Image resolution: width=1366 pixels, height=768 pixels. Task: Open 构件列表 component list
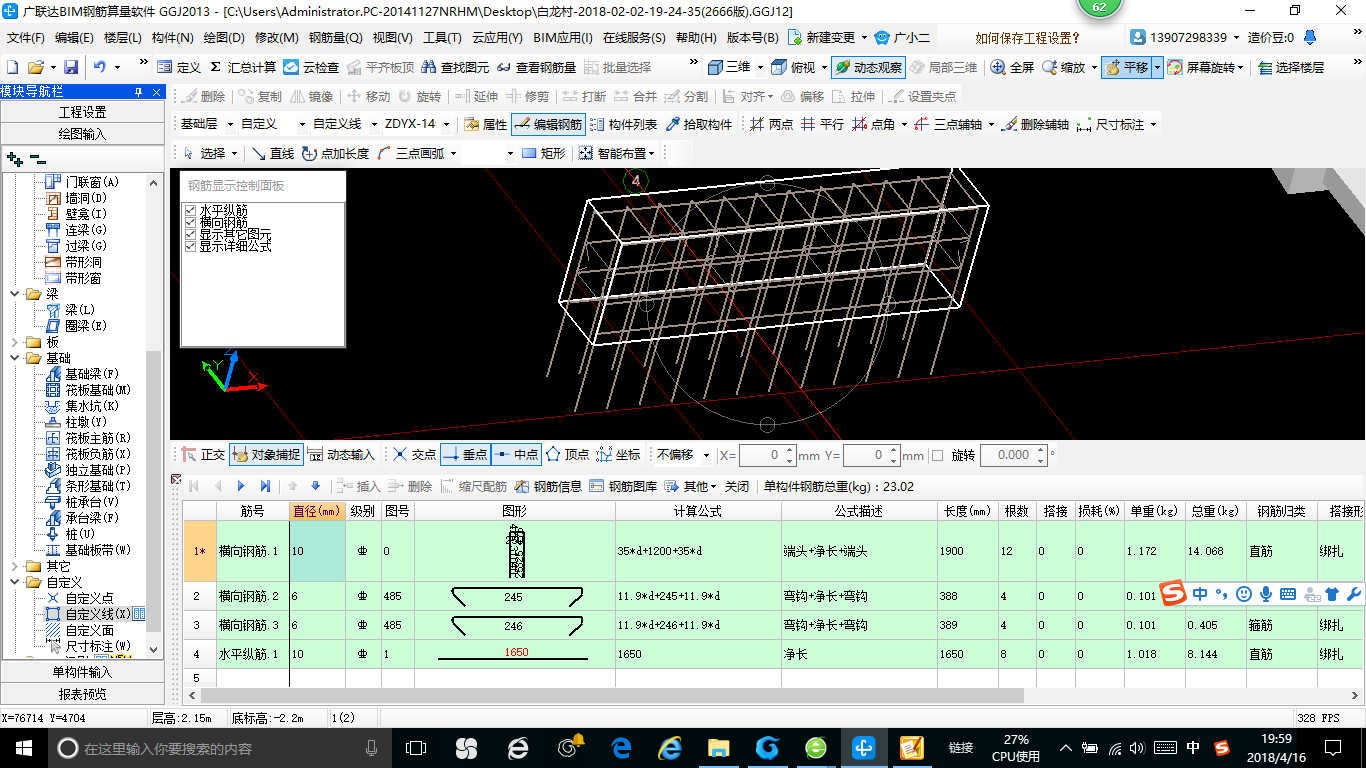click(623, 124)
